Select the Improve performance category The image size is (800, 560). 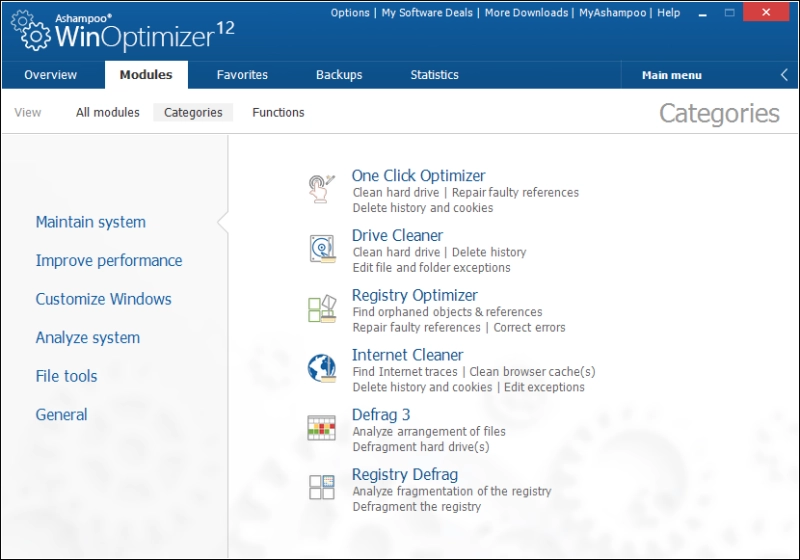coord(109,261)
